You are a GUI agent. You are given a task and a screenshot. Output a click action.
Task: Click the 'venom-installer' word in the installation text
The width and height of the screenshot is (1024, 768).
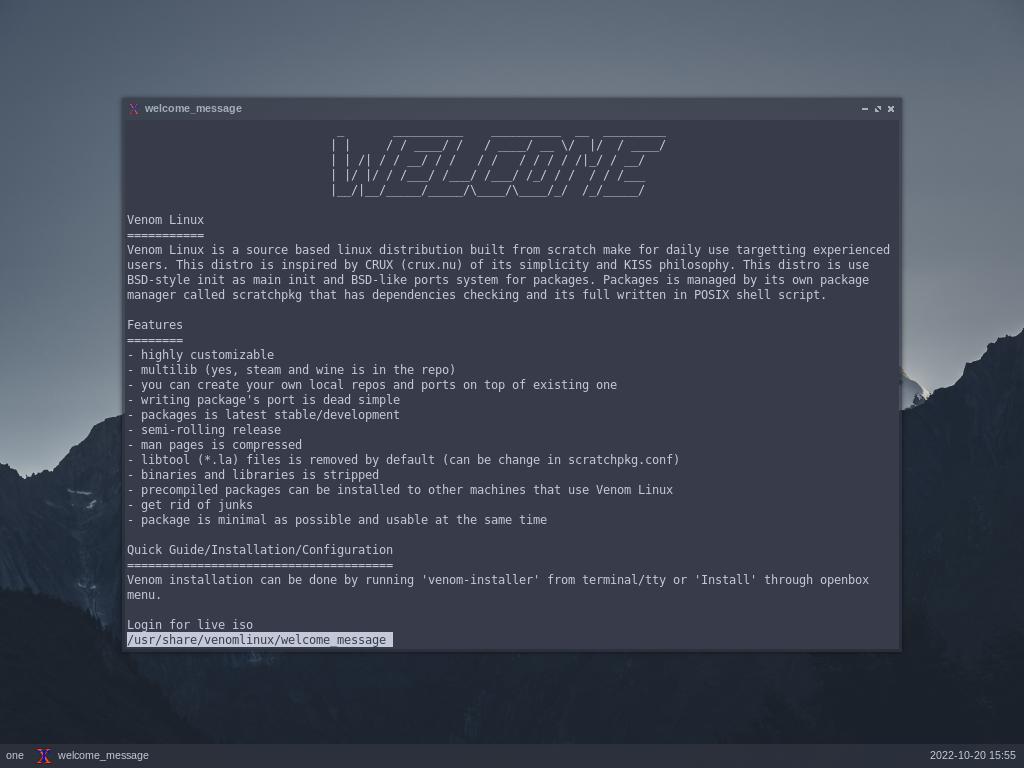click(x=481, y=580)
